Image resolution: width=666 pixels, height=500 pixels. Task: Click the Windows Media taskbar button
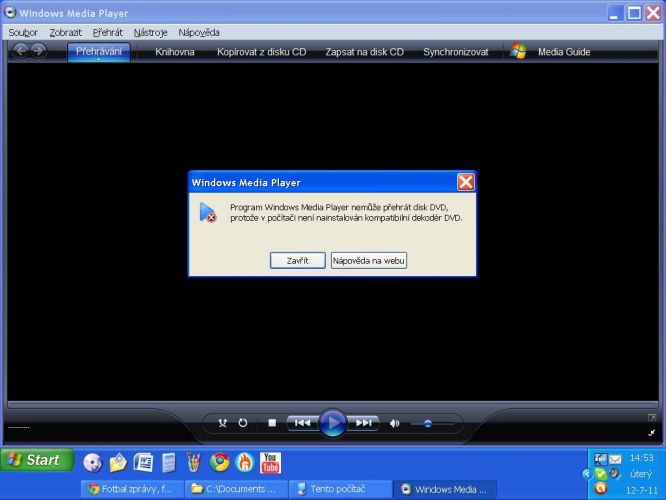[444, 489]
